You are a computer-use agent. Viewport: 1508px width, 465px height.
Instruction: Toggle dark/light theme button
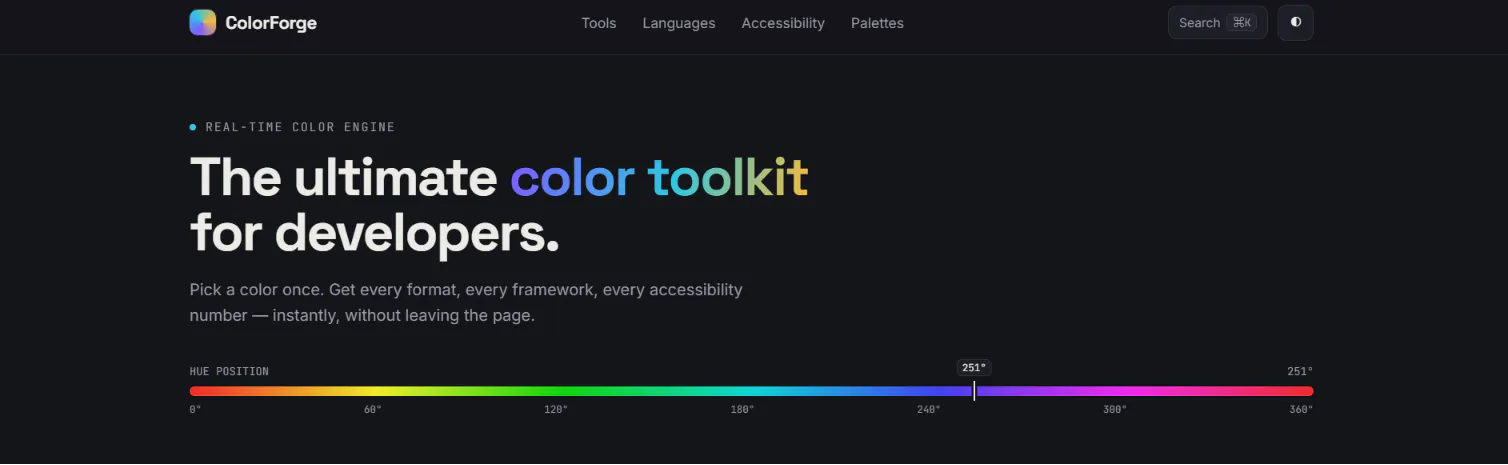pos(1296,22)
